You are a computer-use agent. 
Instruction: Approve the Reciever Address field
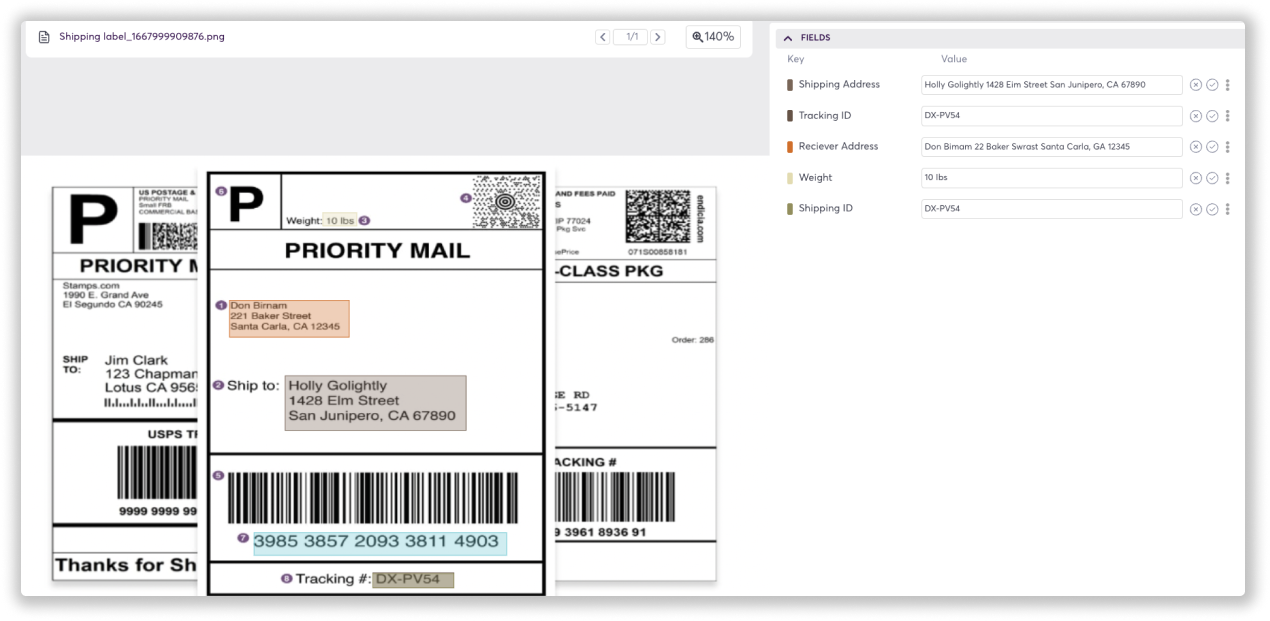coord(1211,146)
